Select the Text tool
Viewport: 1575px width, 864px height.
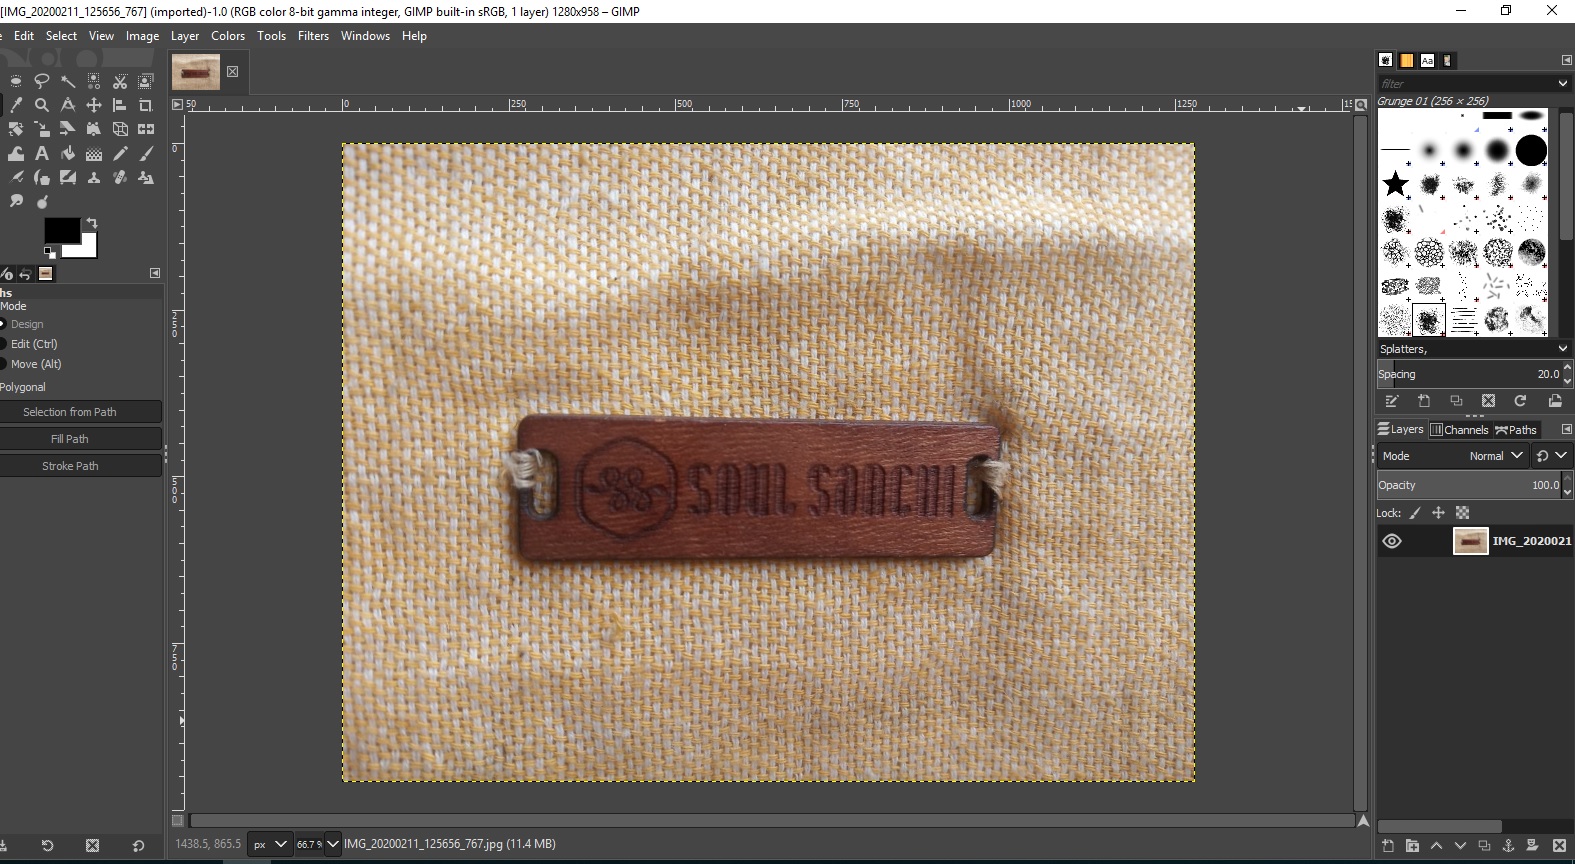coord(42,153)
